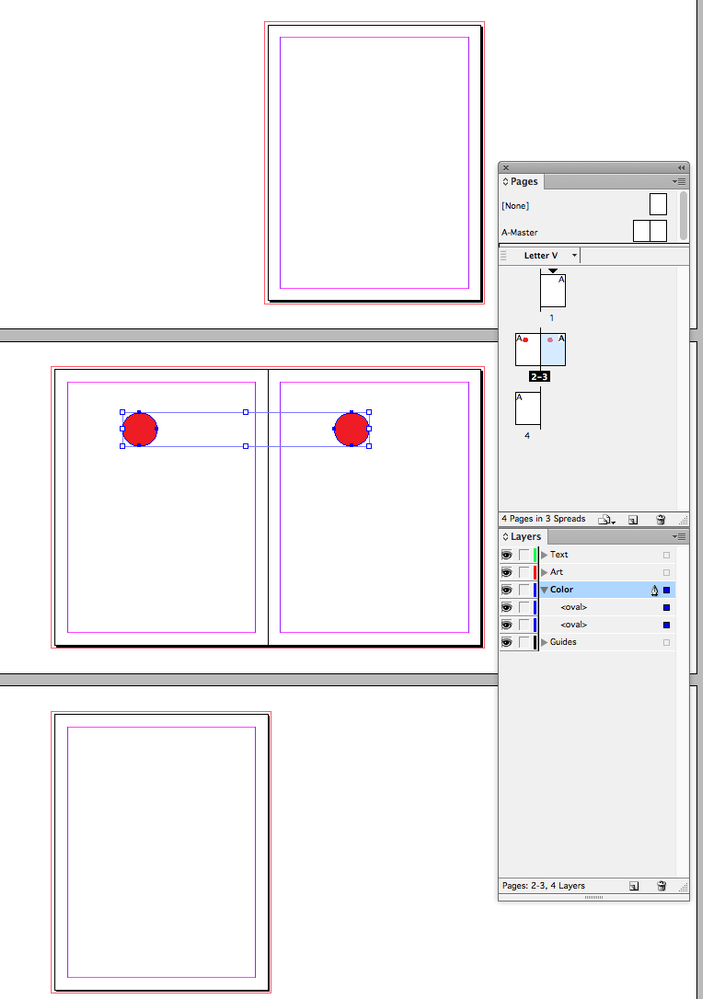The image size is (703, 999).
Task: Select left red circle on page 2
Action: tap(140, 429)
